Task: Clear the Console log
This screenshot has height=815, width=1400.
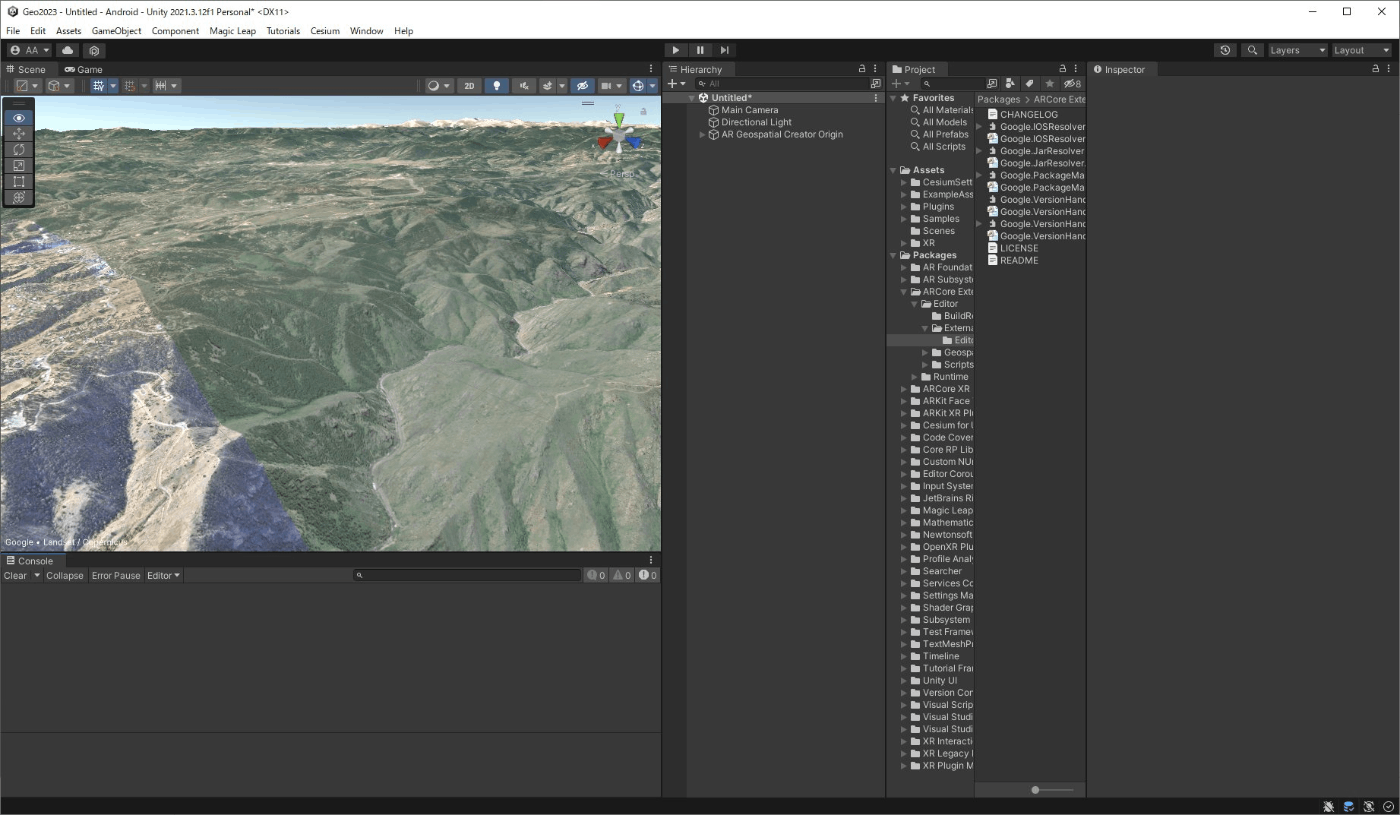Action: (x=16, y=575)
